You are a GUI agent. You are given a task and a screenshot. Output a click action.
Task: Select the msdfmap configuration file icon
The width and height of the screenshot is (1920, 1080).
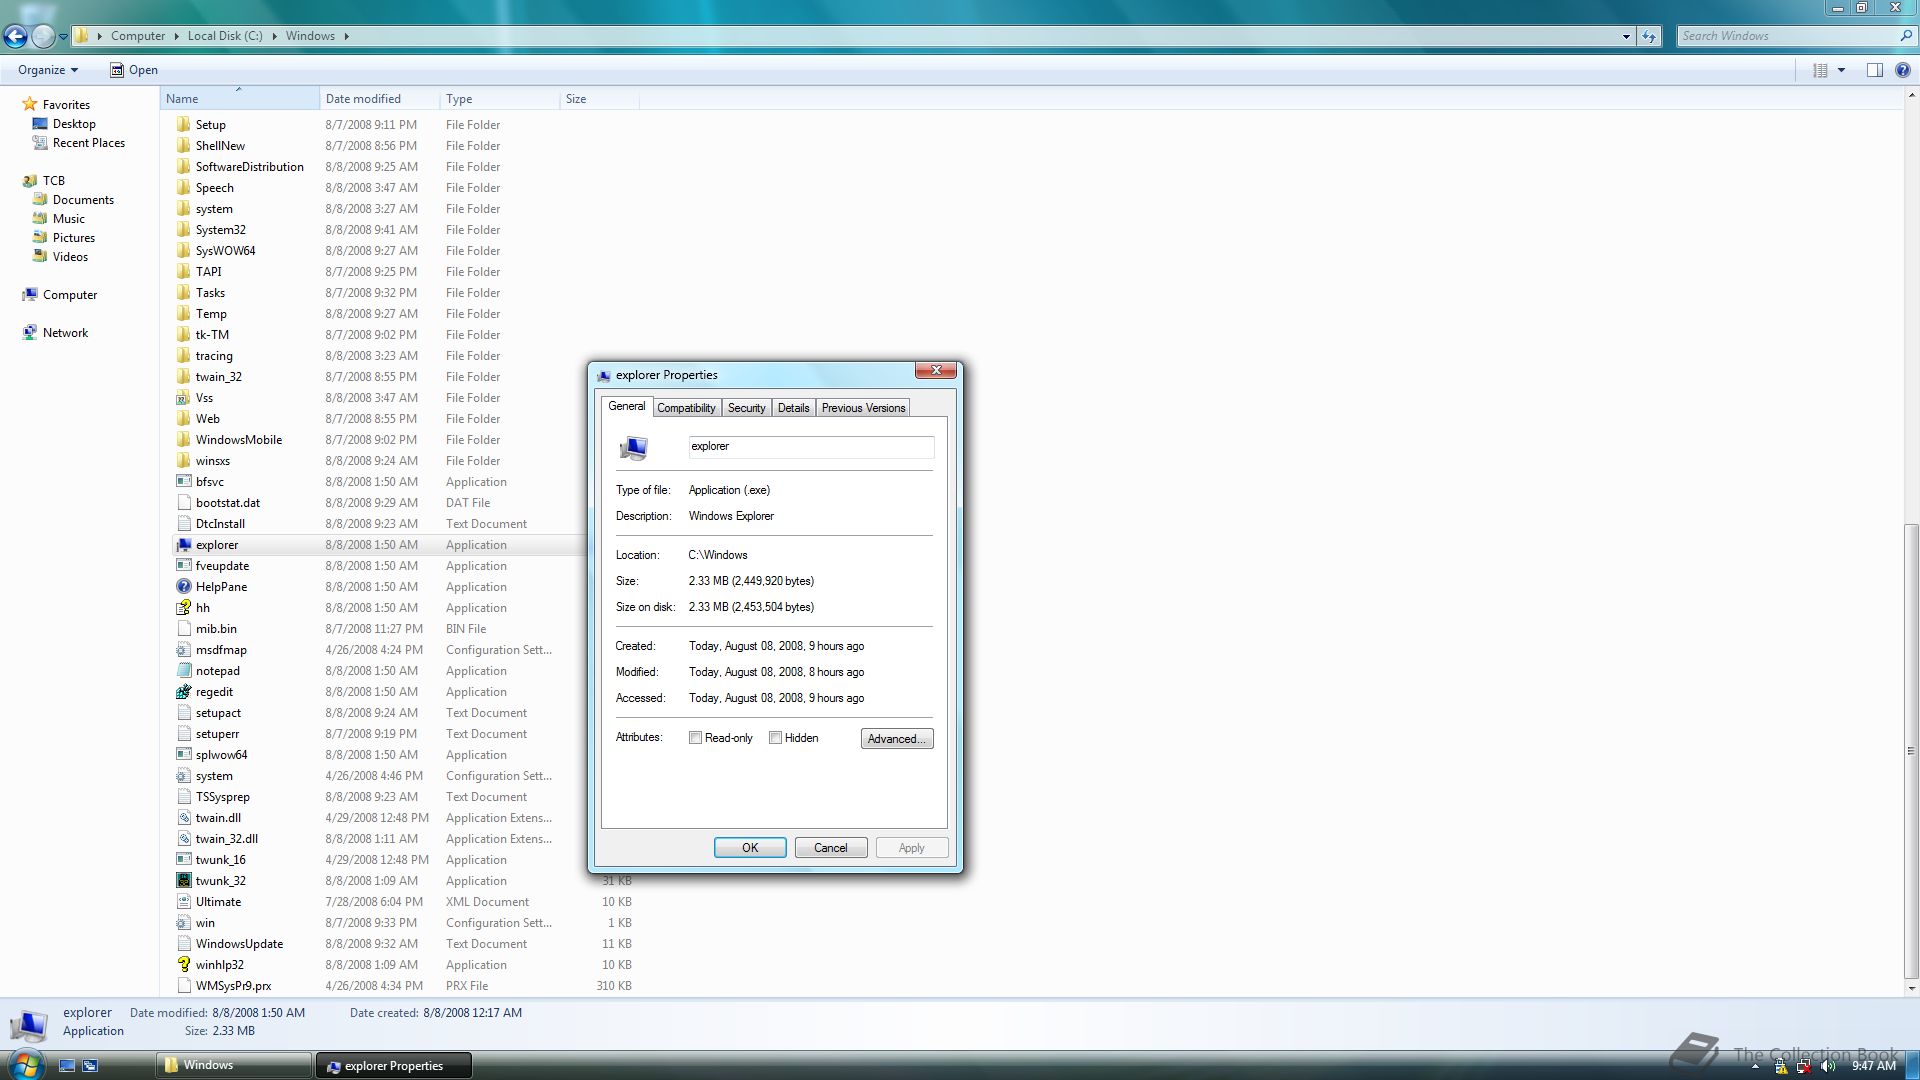[184, 650]
